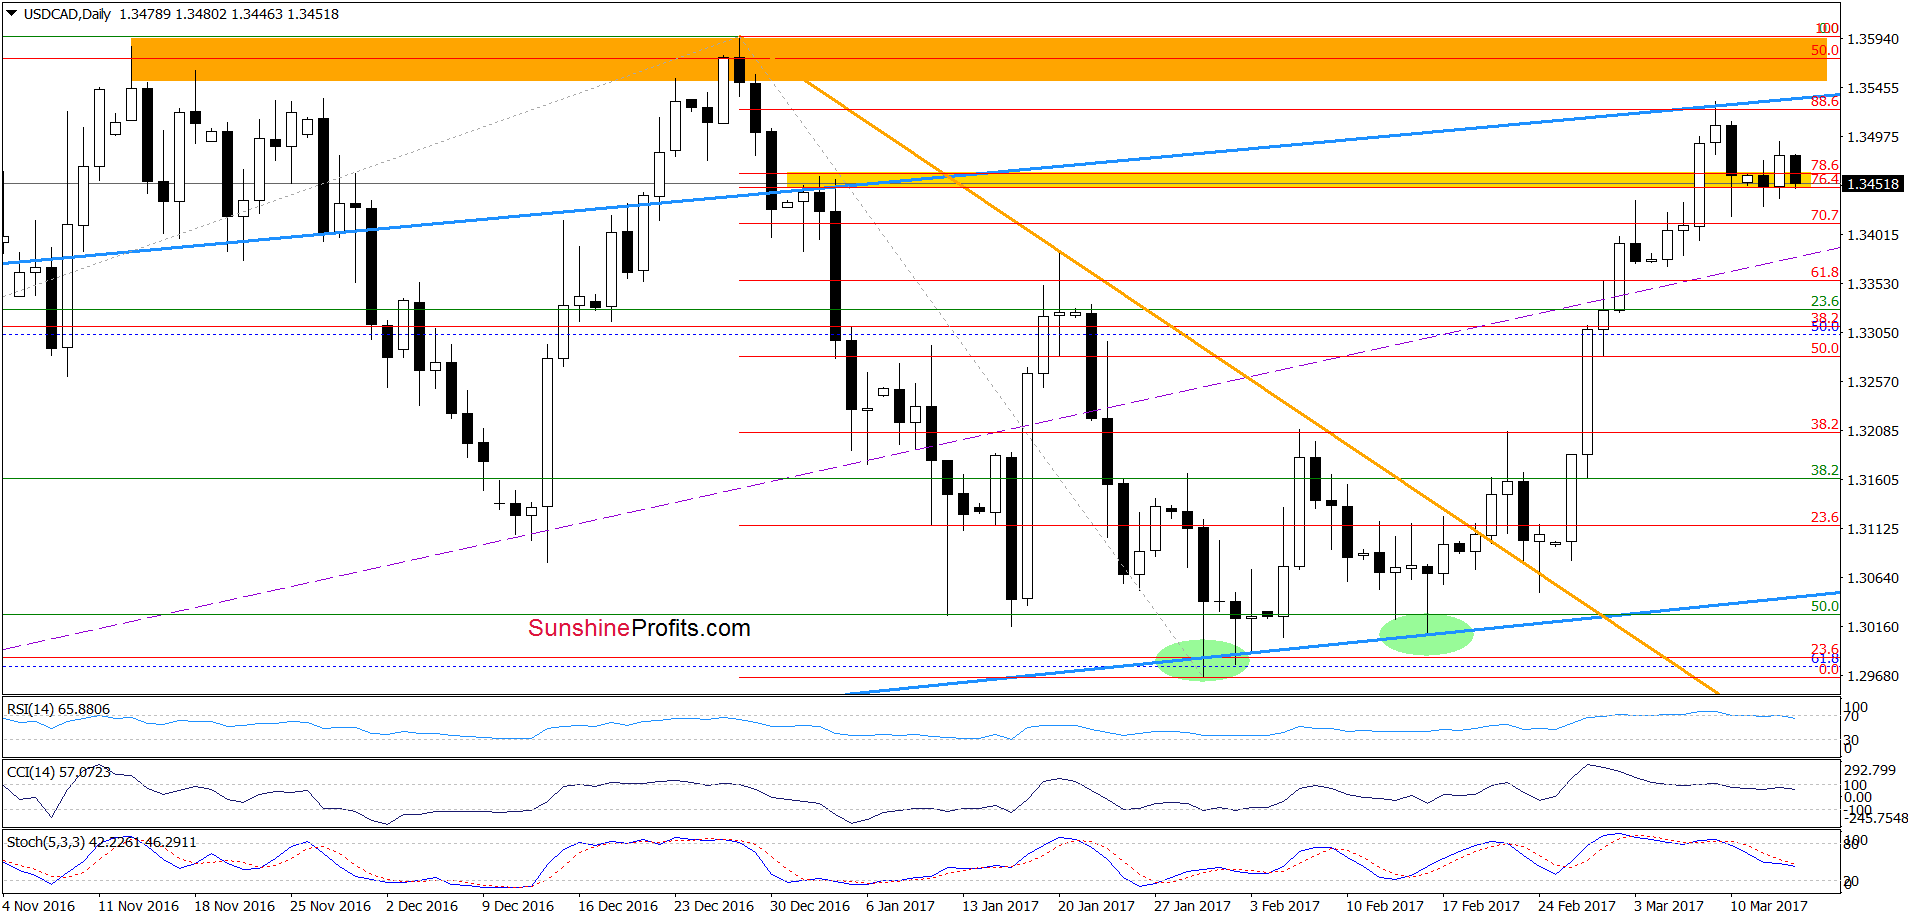Click the 1.32085 price axis label

click(x=1872, y=431)
